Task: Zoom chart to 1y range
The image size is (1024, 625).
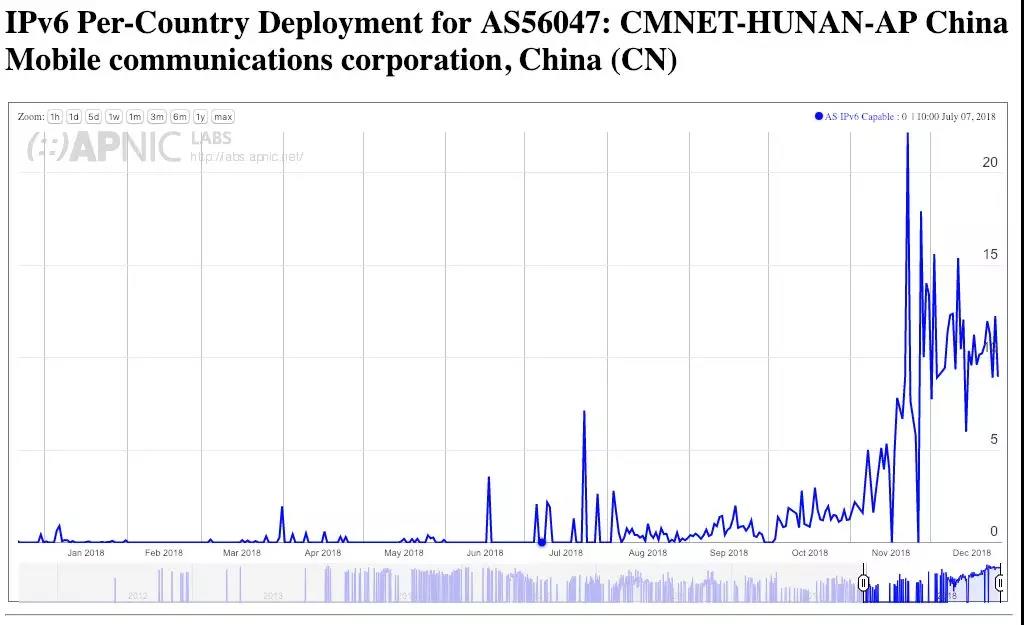Action: (200, 117)
